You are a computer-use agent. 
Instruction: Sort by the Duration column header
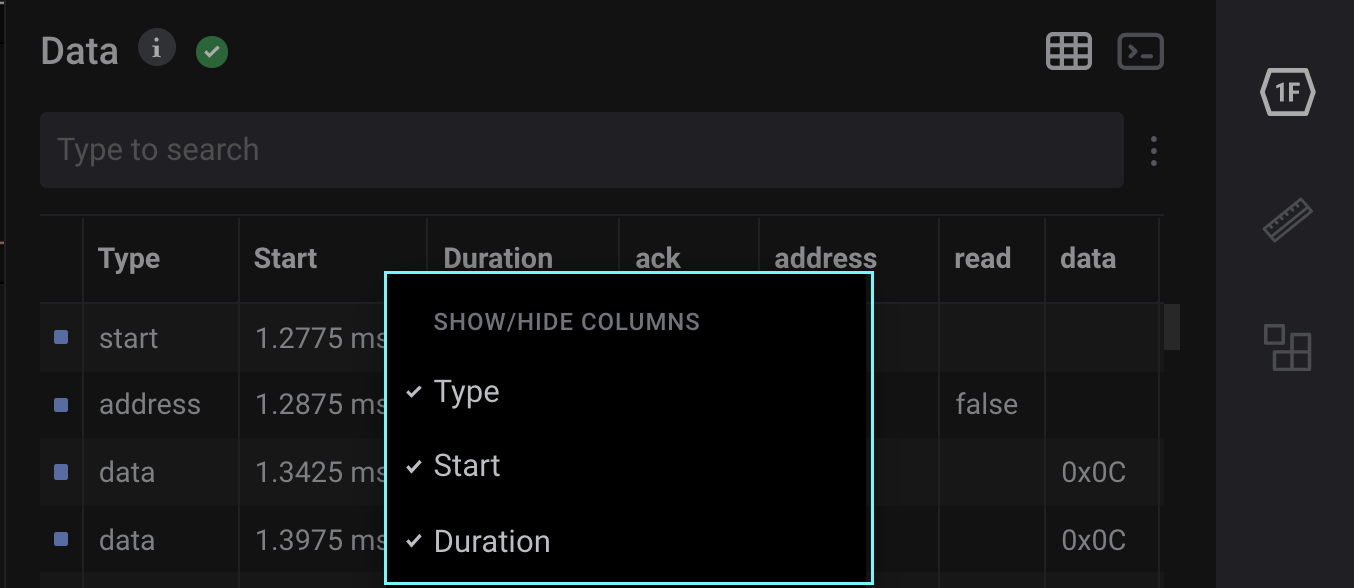click(497, 258)
